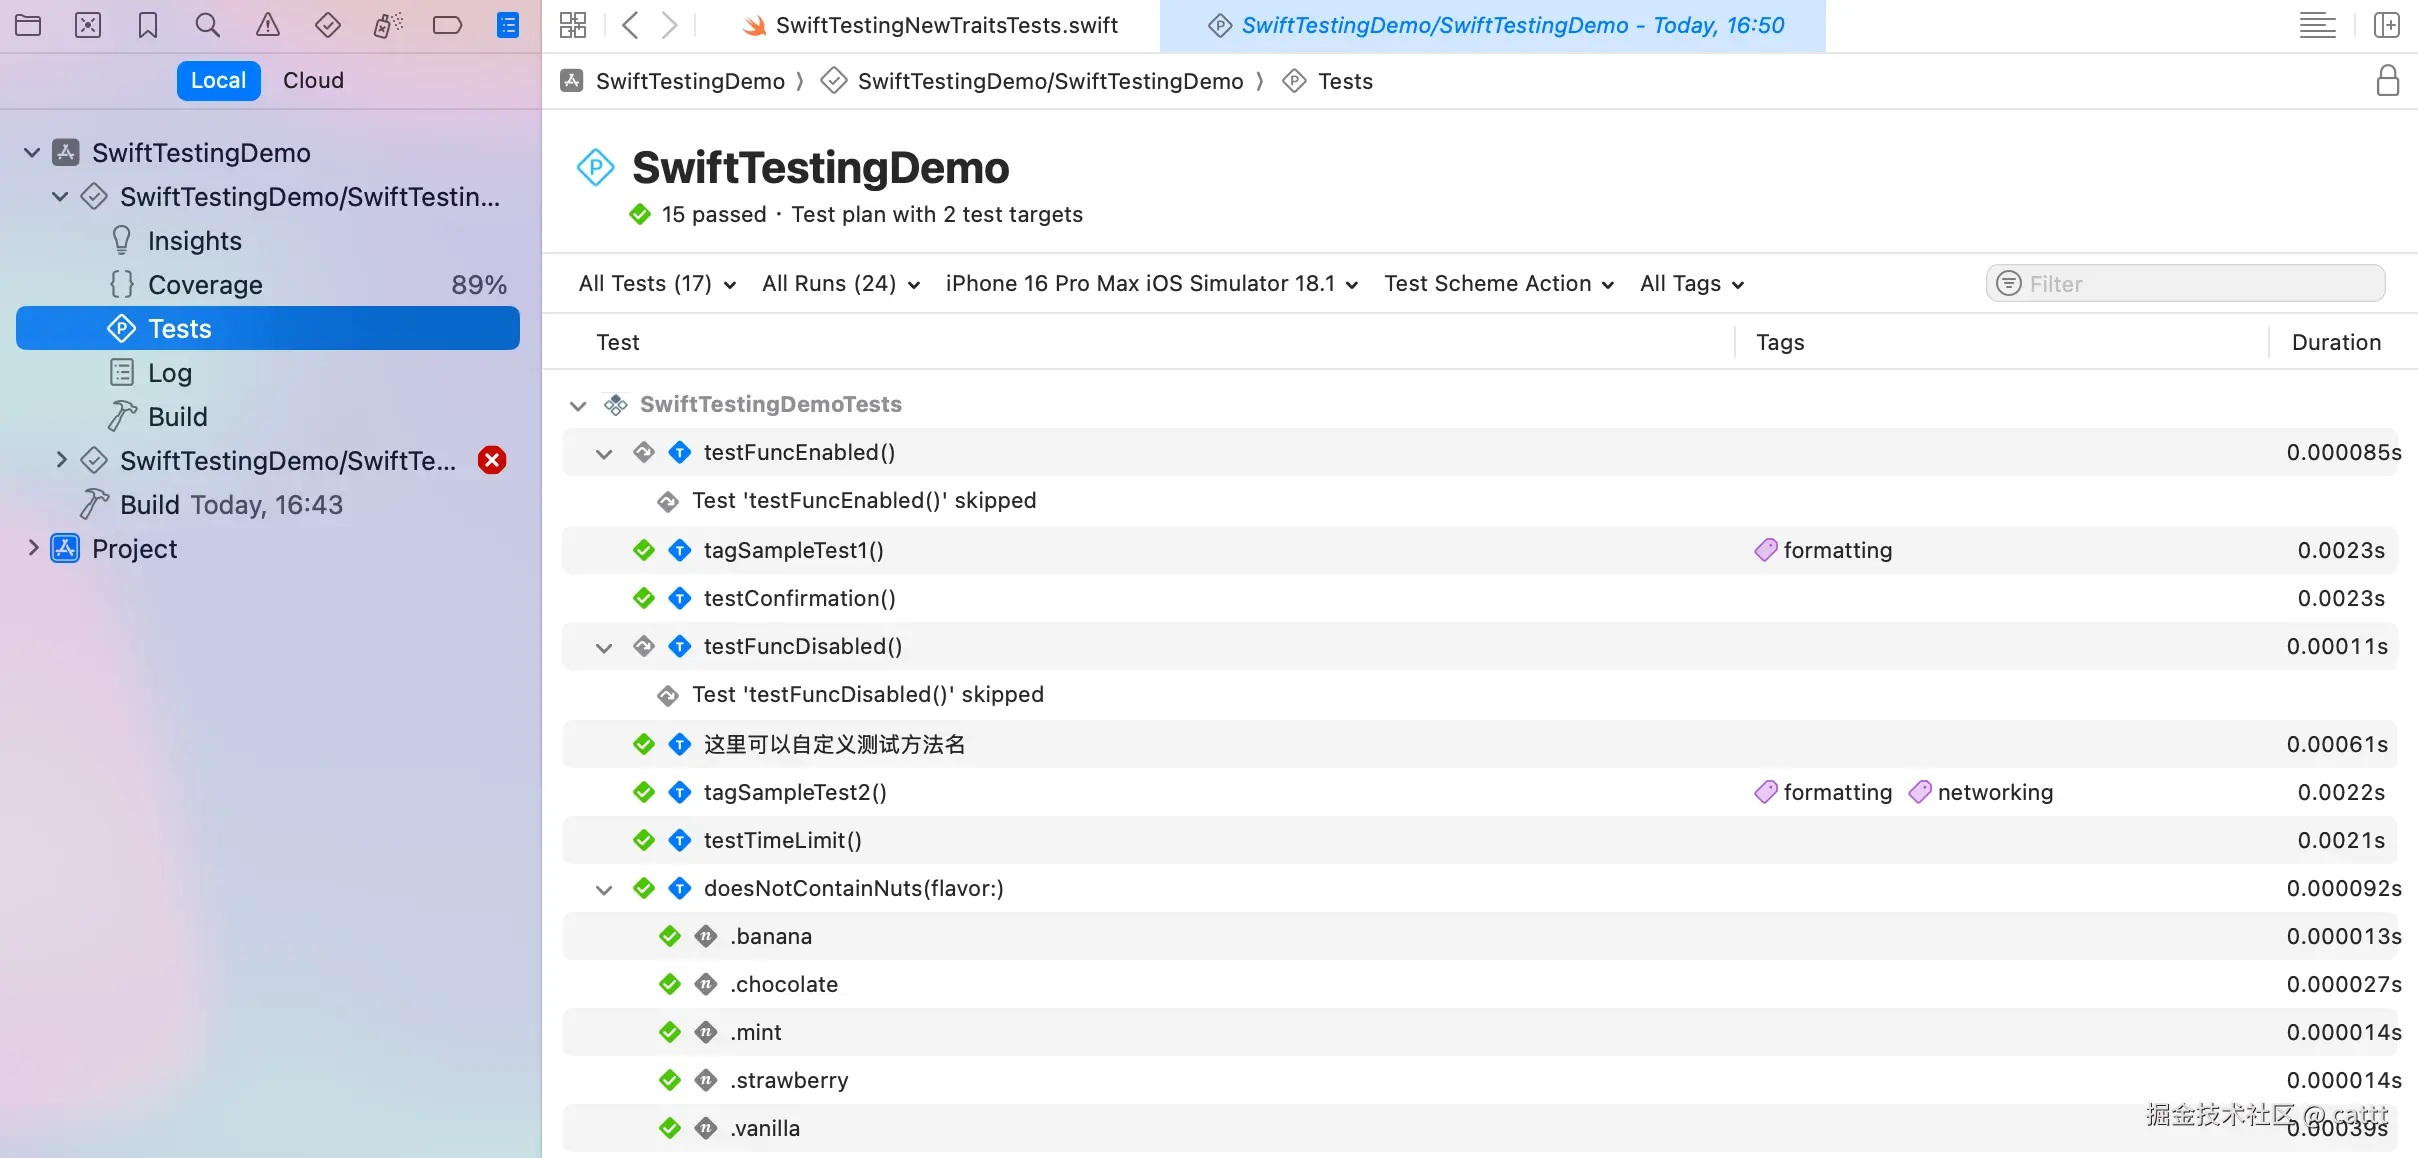The image size is (2418, 1158).
Task: Open the All Tests (17) dropdown
Action: coord(657,284)
